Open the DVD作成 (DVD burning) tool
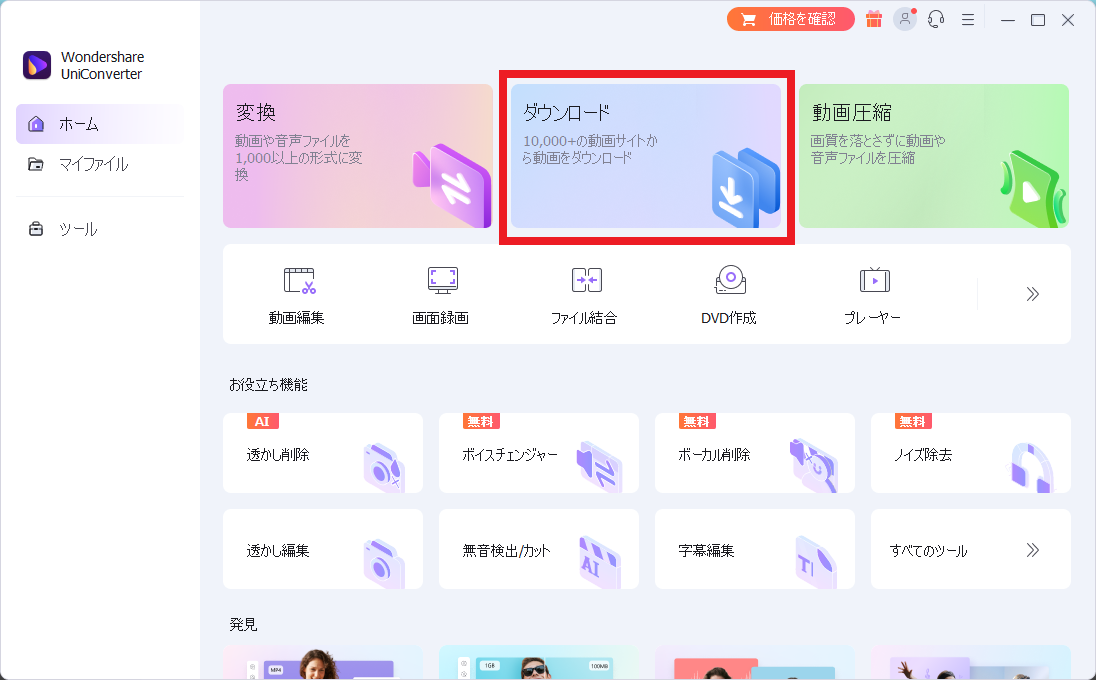Viewport: 1096px width, 680px height. point(729,294)
